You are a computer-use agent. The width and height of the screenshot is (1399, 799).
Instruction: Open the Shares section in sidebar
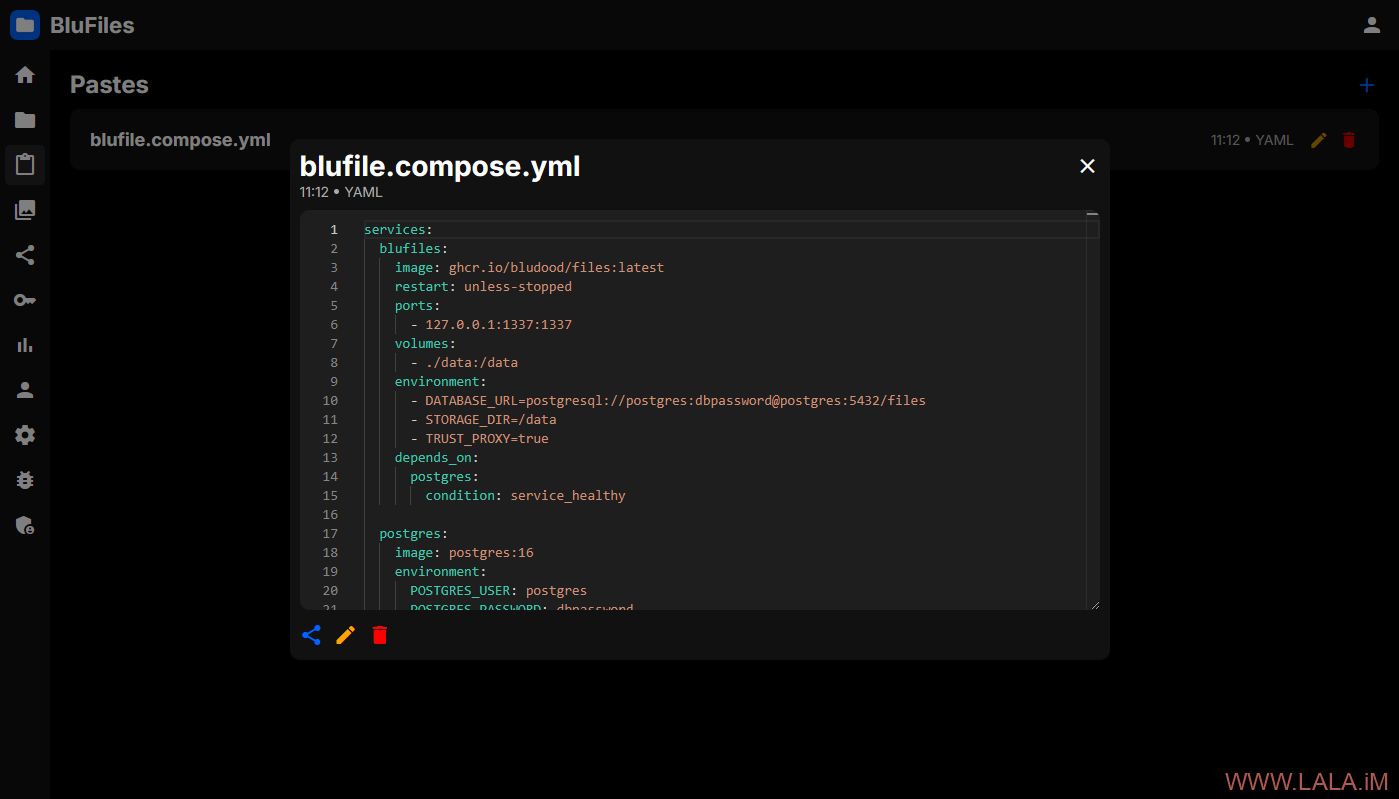tap(25, 255)
